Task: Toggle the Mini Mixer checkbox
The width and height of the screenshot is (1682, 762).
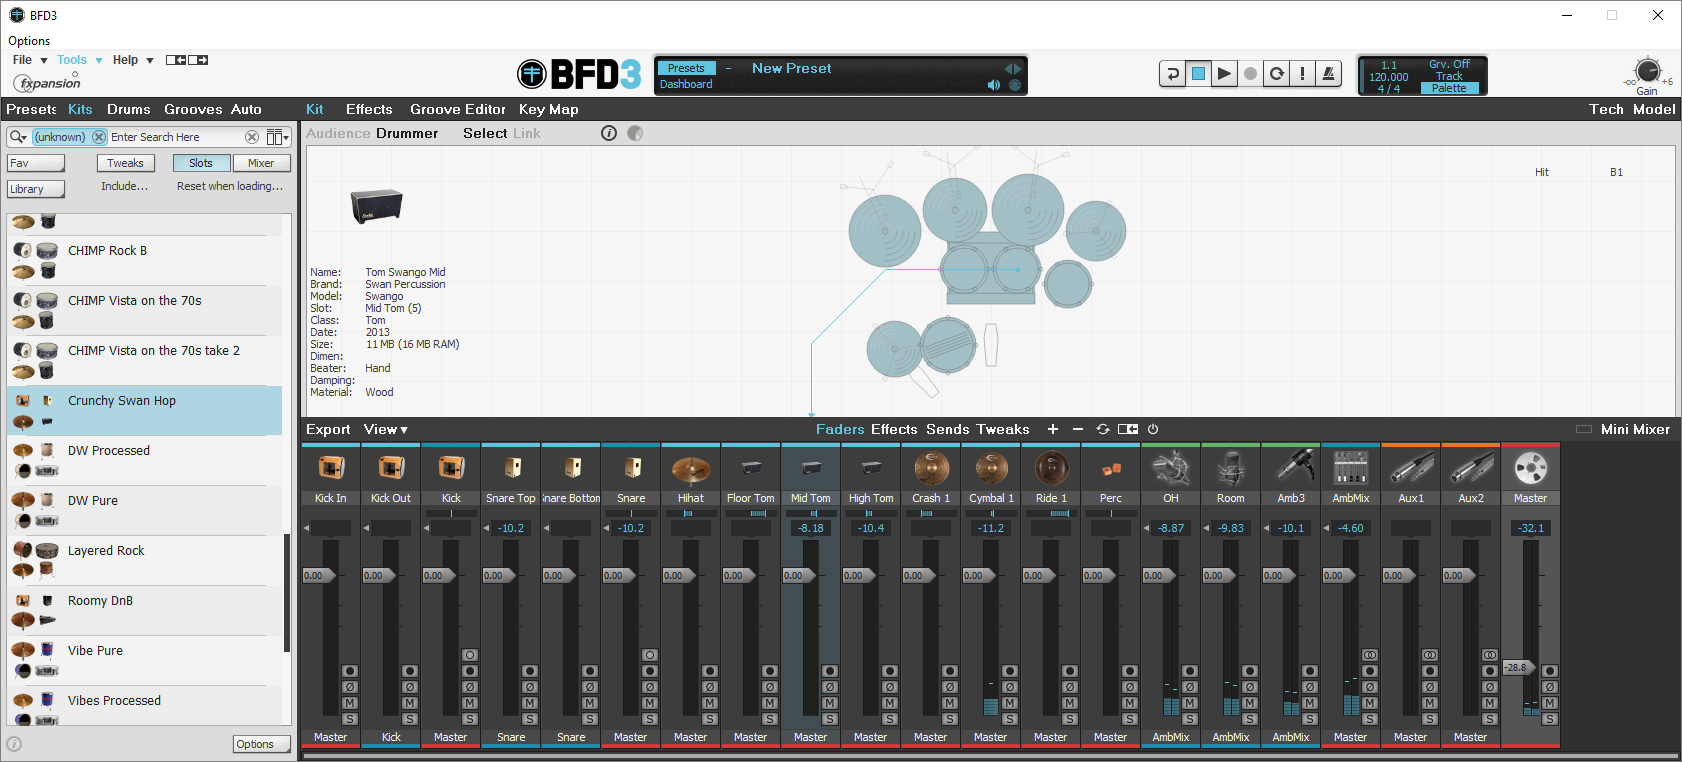Action: click(x=1584, y=429)
